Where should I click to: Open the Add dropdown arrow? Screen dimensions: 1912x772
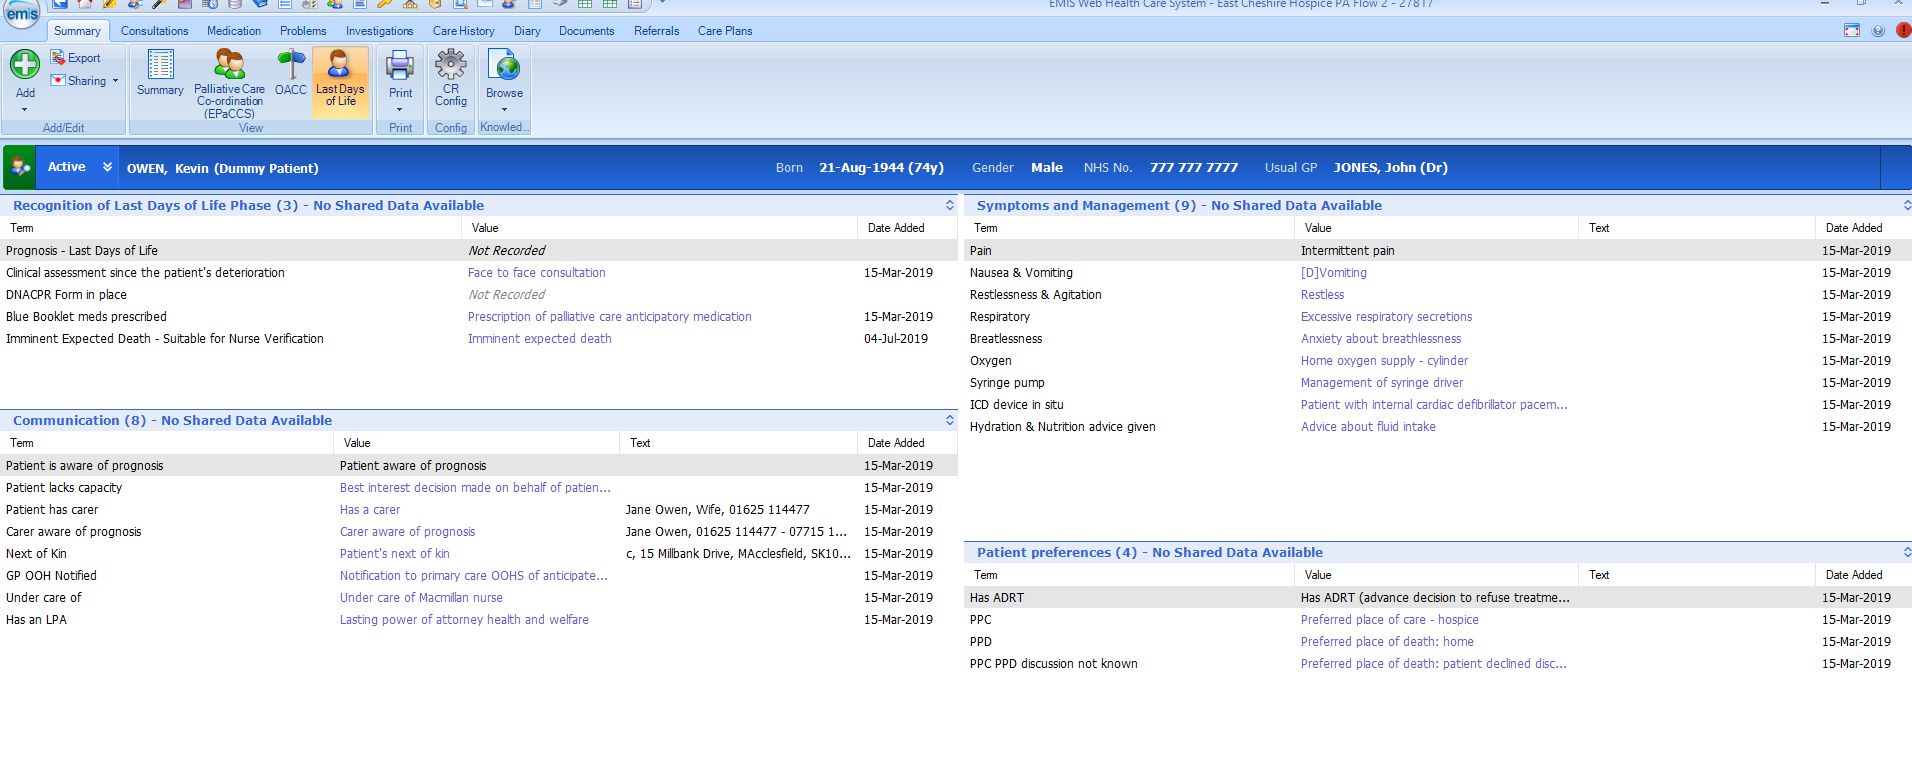point(25,110)
